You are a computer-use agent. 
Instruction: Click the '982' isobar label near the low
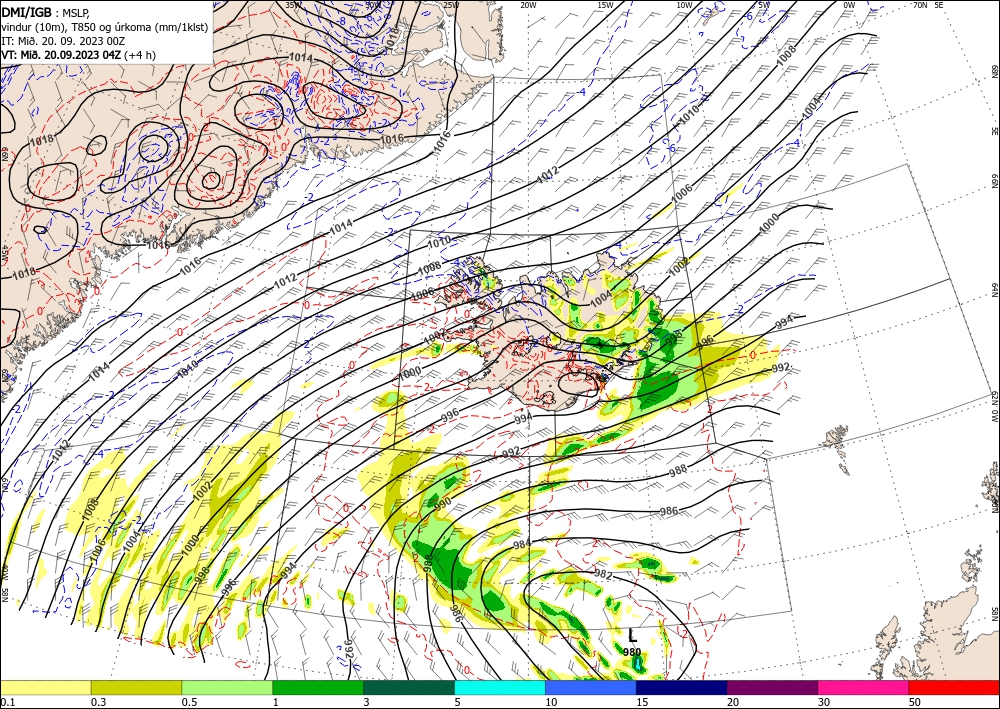coord(603,575)
